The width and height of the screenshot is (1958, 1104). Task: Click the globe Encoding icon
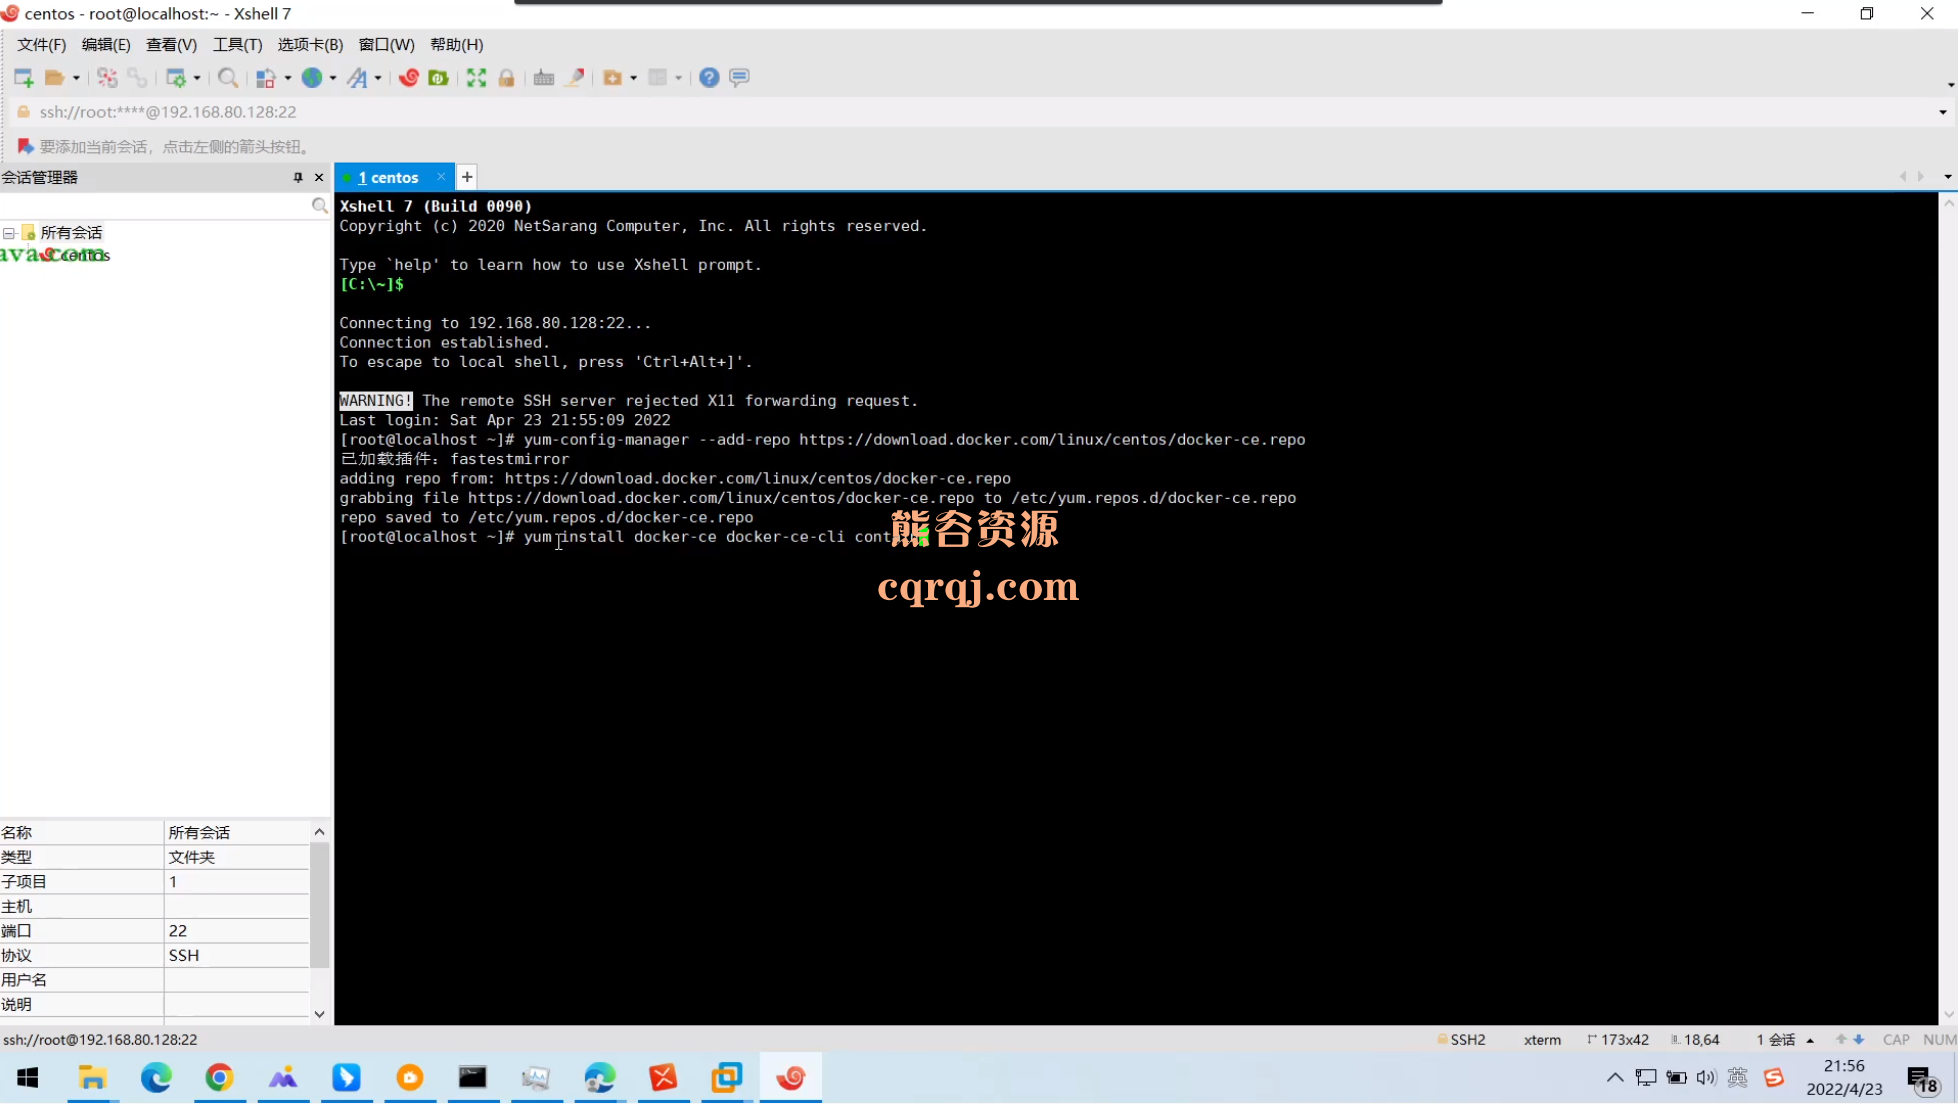312,78
